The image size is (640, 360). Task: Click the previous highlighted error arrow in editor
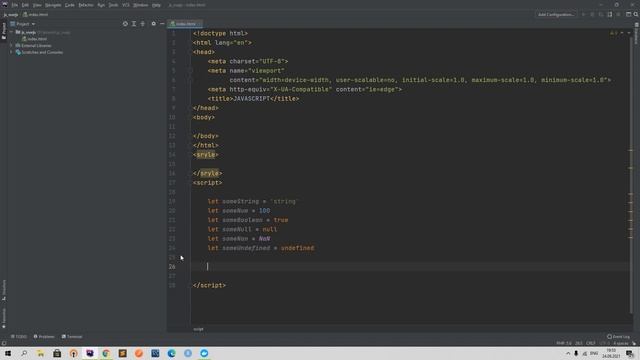pyautogui.click(x=622, y=33)
